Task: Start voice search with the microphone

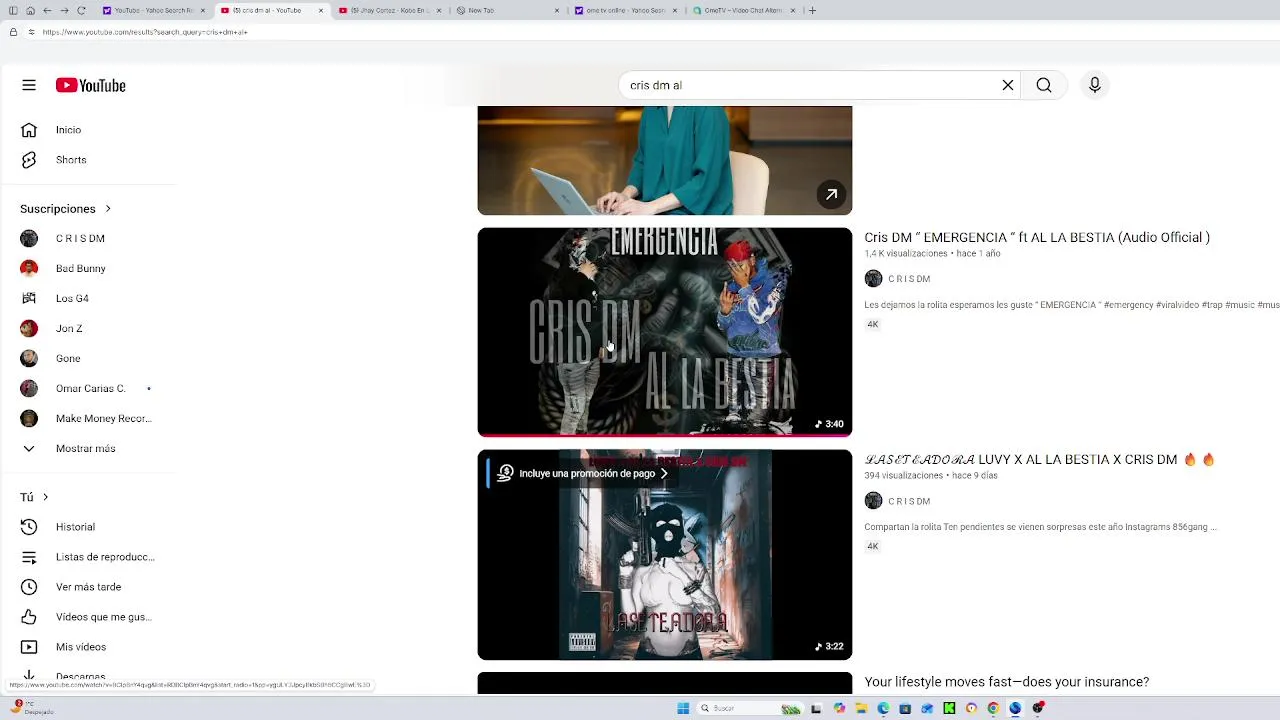Action: (x=1095, y=86)
